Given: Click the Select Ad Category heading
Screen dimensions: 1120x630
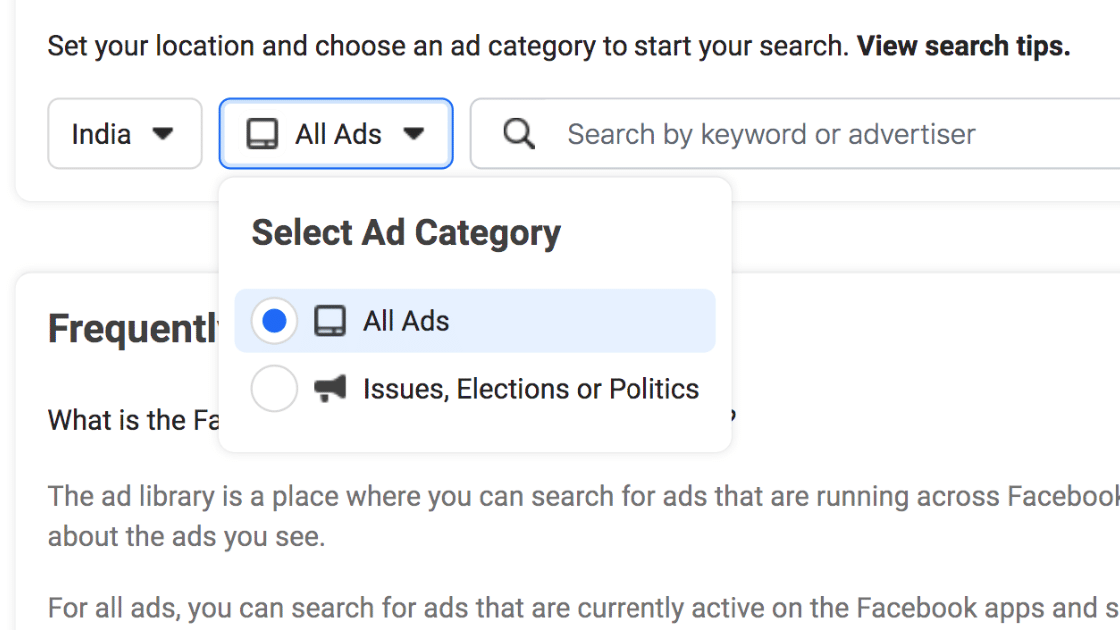Looking at the screenshot, I should click(x=405, y=232).
